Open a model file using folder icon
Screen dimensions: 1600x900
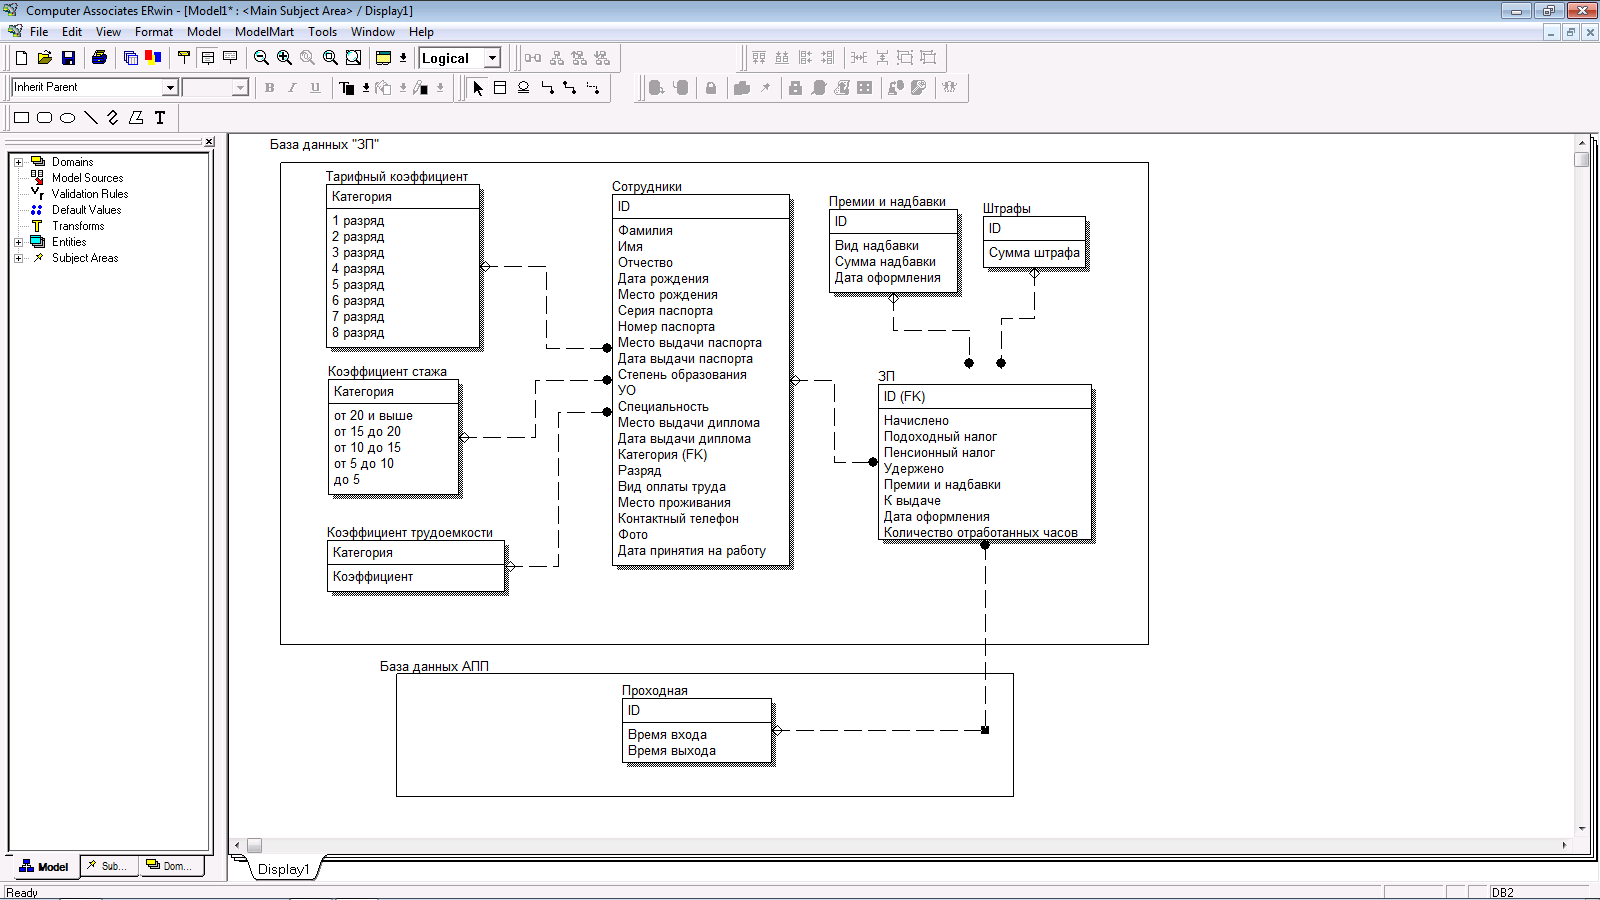pos(44,58)
